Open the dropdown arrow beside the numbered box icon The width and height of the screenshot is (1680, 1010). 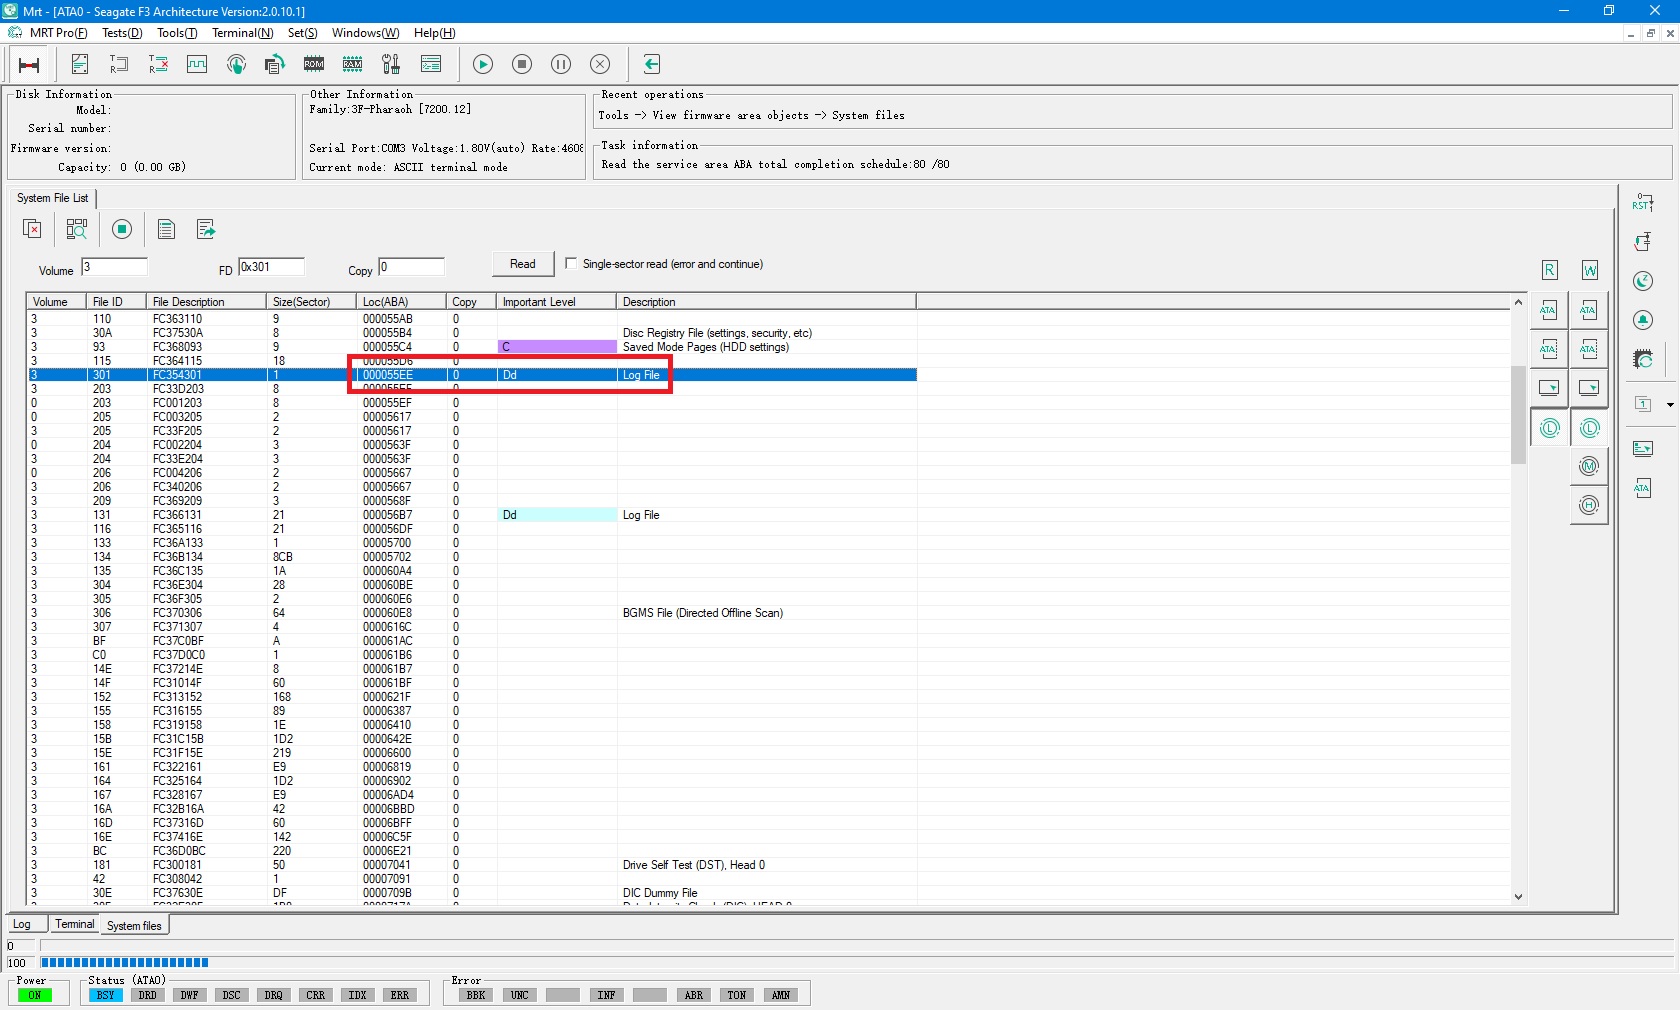click(1670, 404)
